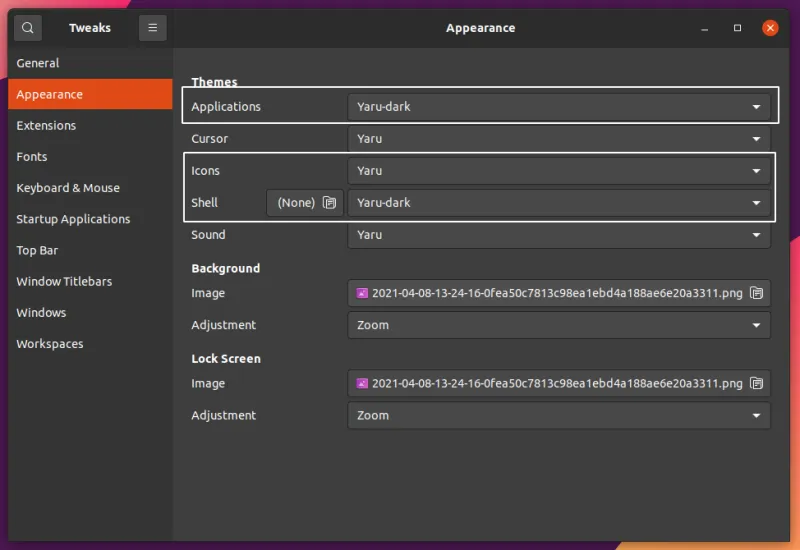The height and width of the screenshot is (550, 800).
Task: Click the Lock Screen image file browse icon
Action: click(757, 383)
